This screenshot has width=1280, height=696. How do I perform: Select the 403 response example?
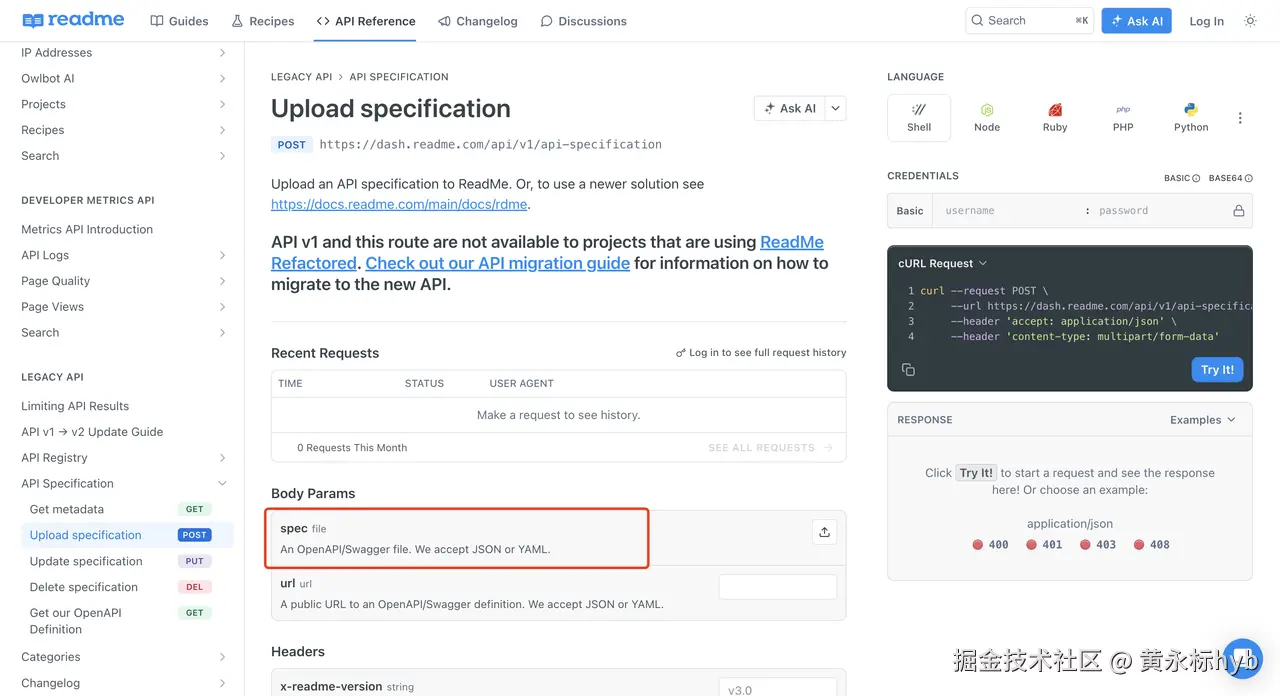1098,545
